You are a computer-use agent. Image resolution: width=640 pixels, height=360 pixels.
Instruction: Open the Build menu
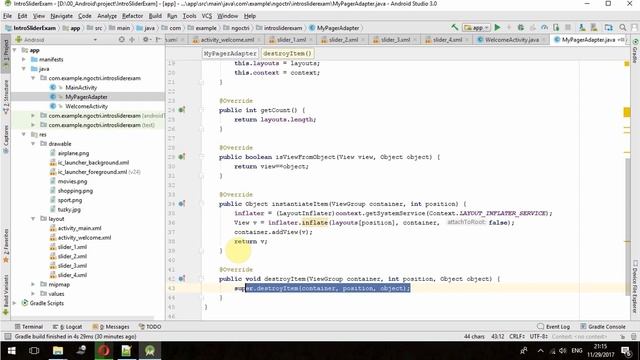[x=155, y=16]
